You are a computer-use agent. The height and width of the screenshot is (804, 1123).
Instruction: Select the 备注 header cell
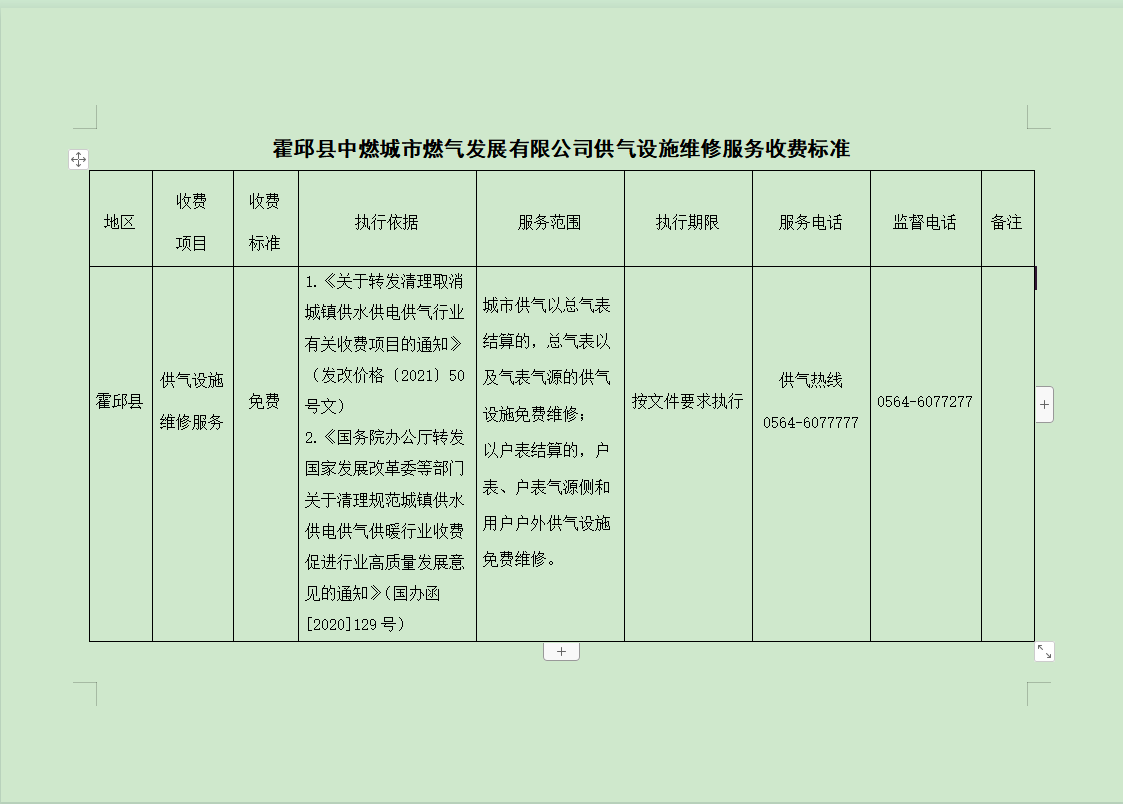click(x=1006, y=222)
